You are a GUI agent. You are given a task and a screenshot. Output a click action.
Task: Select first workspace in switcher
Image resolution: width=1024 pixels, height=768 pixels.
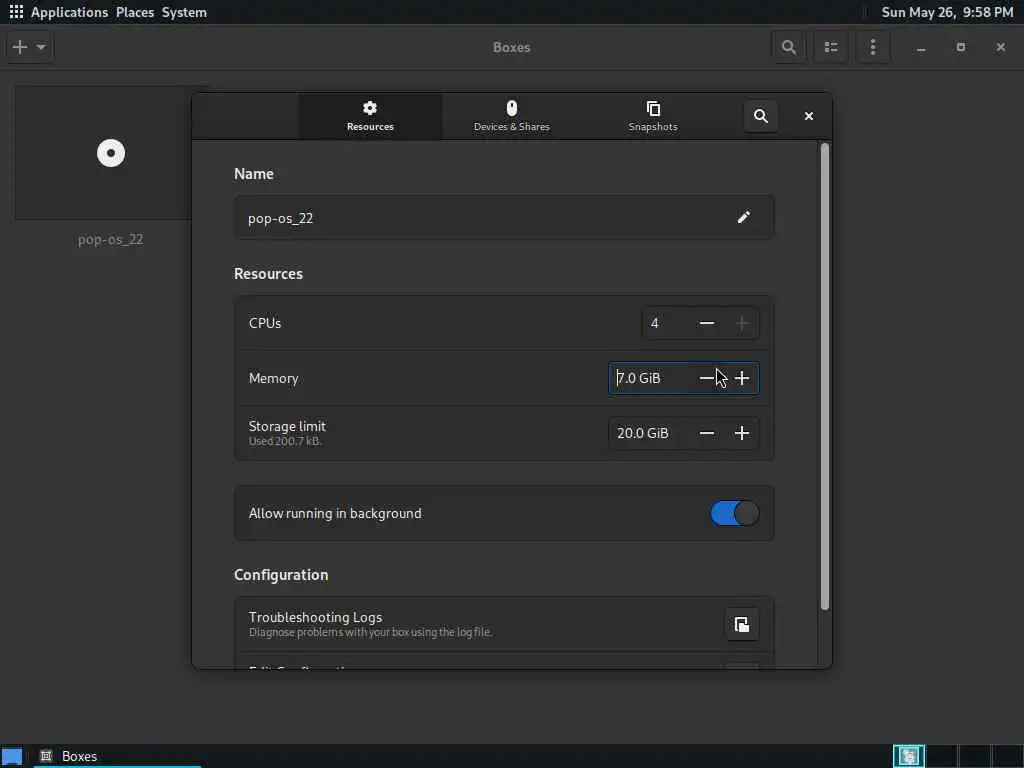[x=908, y=756]
